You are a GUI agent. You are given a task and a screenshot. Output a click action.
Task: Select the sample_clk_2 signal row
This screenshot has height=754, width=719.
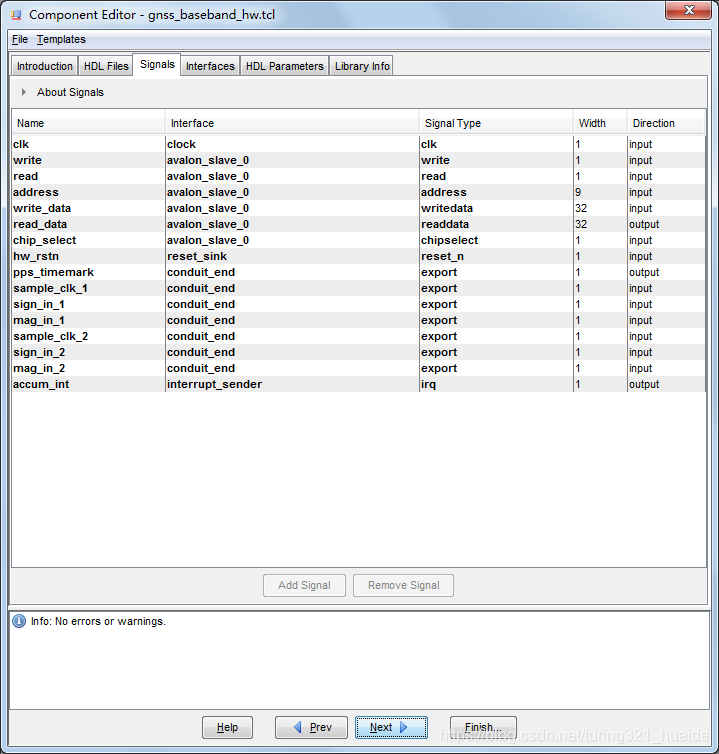359,336
